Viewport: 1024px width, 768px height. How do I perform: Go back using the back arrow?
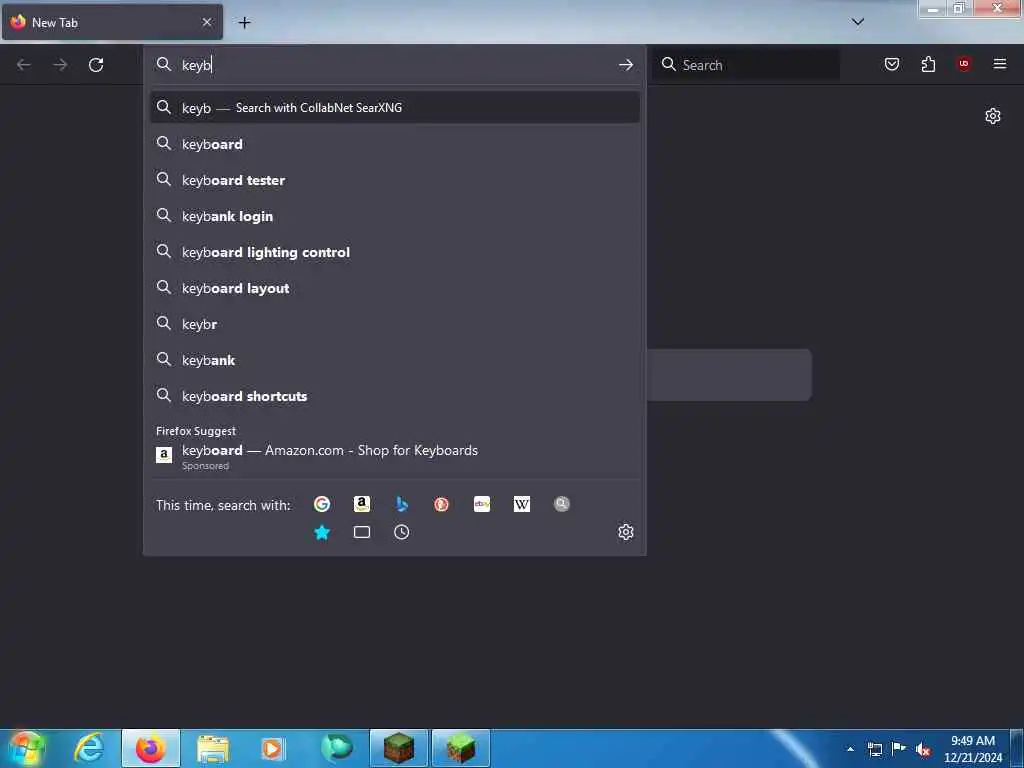(x=24, y=65)
